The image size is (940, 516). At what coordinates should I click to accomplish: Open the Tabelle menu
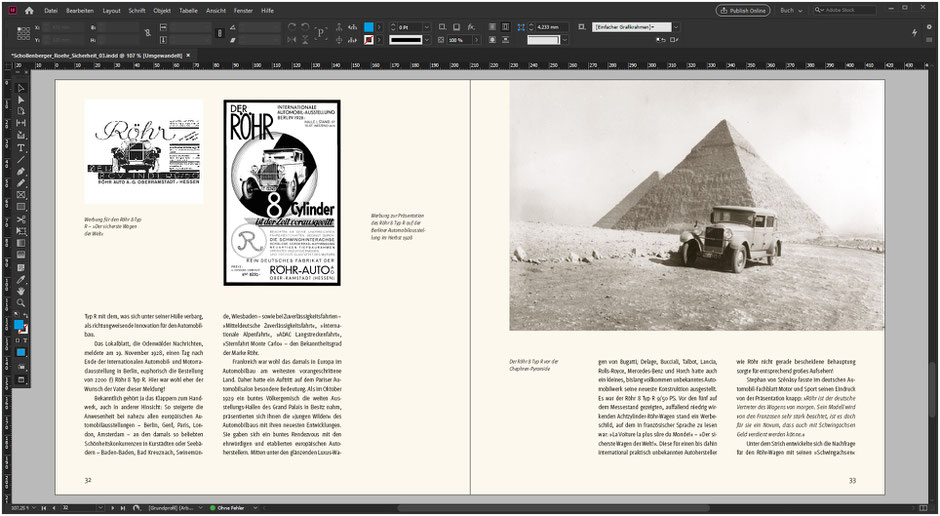coord(188,10)
